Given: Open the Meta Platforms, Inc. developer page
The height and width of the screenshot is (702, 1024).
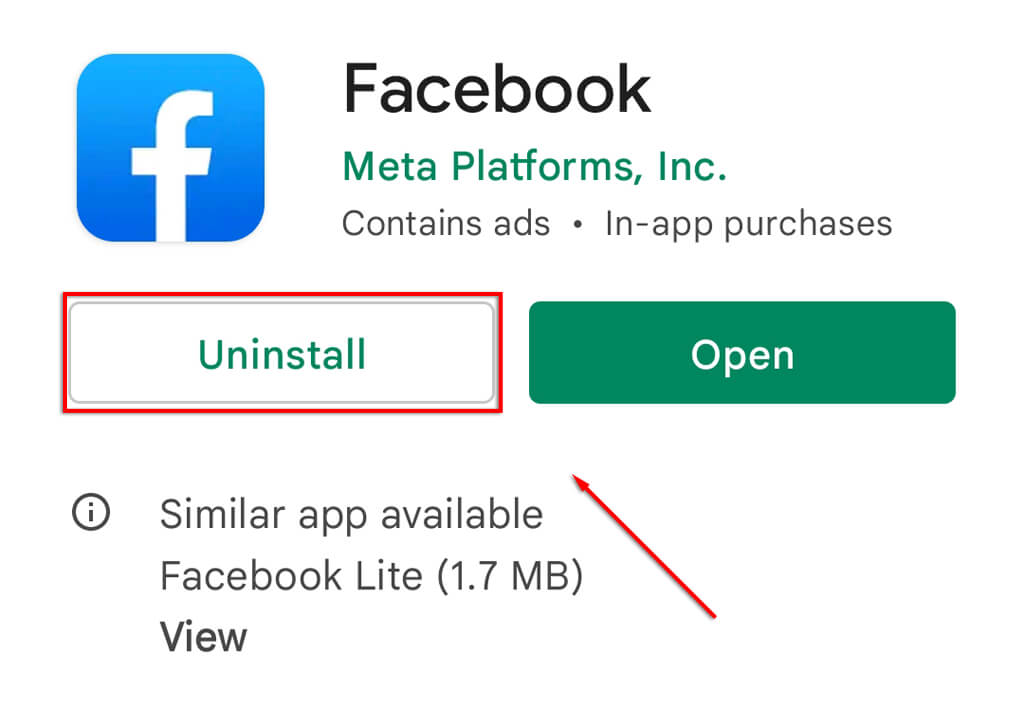Looking at the screenshot, I should pos(534,166).
